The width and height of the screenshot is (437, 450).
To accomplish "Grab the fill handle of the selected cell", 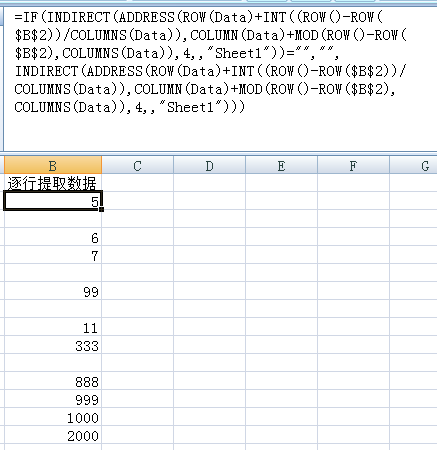I will pos(101,209).
